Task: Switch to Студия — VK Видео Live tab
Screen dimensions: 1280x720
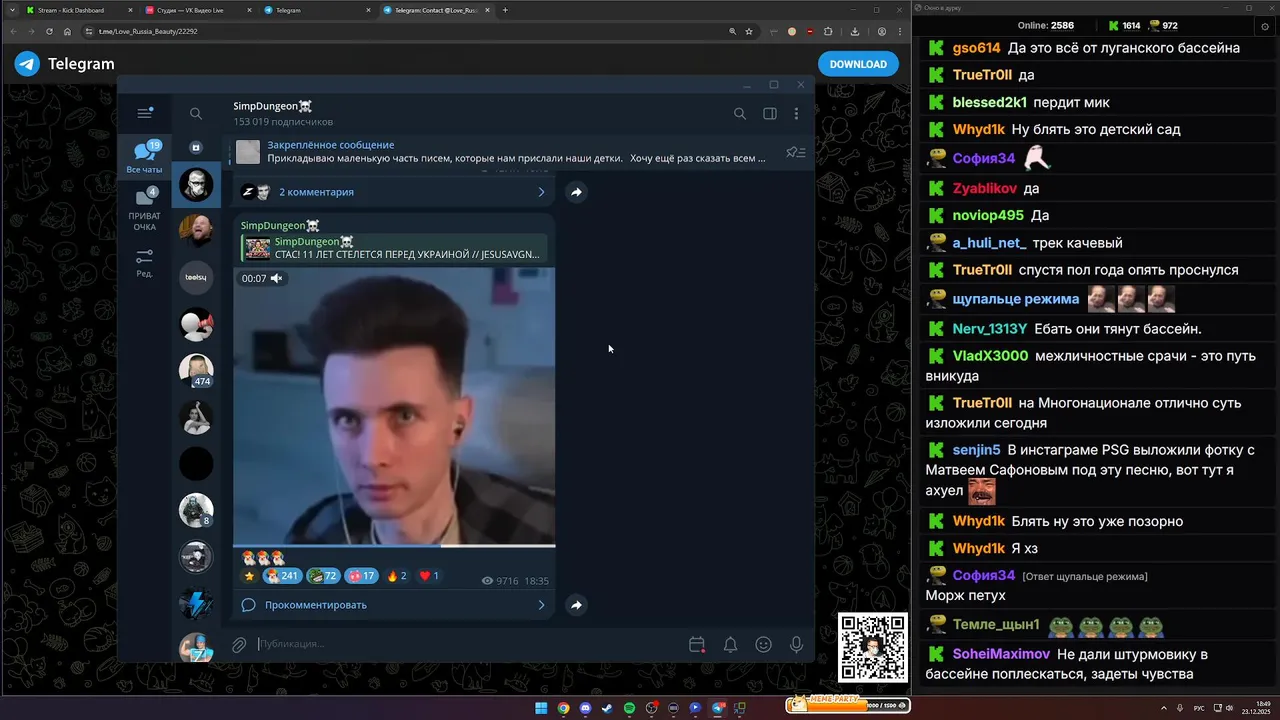Action: pos(198,10)
